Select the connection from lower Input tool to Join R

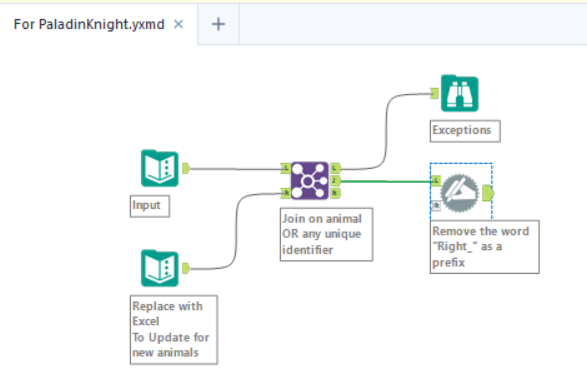(236, 231)
